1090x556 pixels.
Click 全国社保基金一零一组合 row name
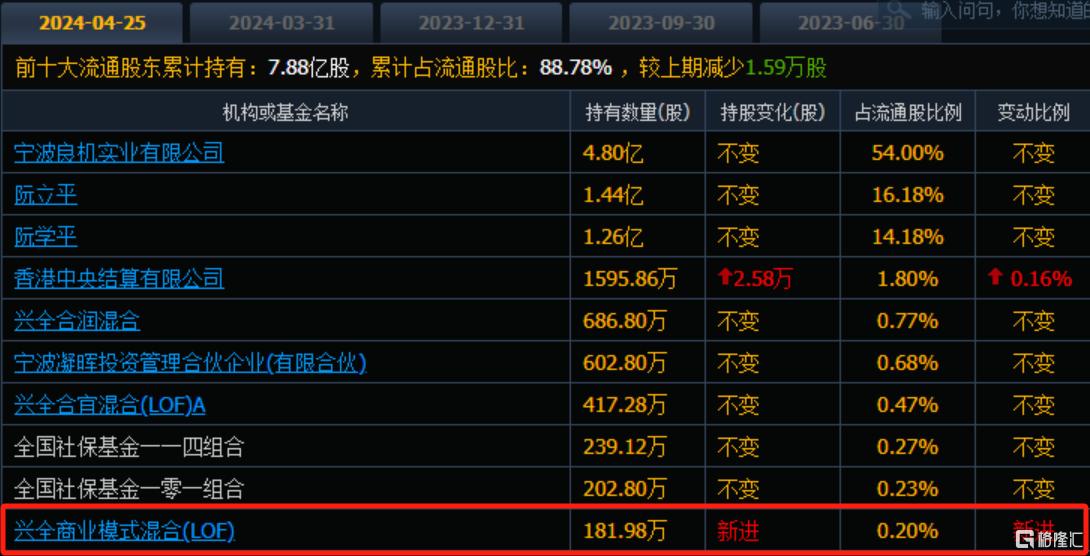coord(129,489)
